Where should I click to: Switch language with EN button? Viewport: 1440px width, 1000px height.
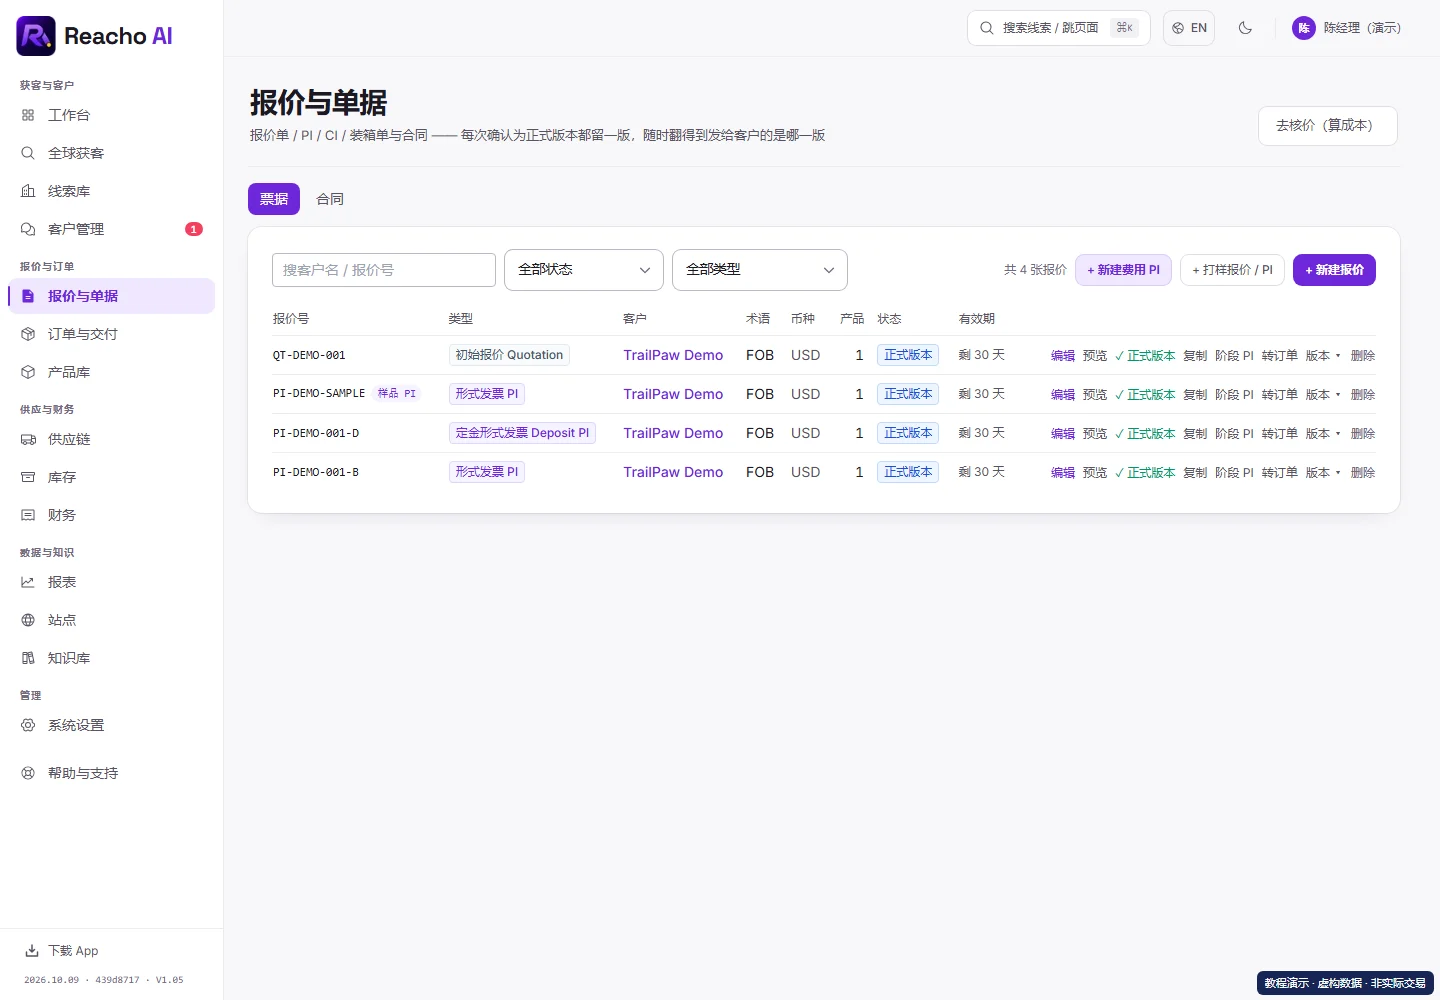1189,28
